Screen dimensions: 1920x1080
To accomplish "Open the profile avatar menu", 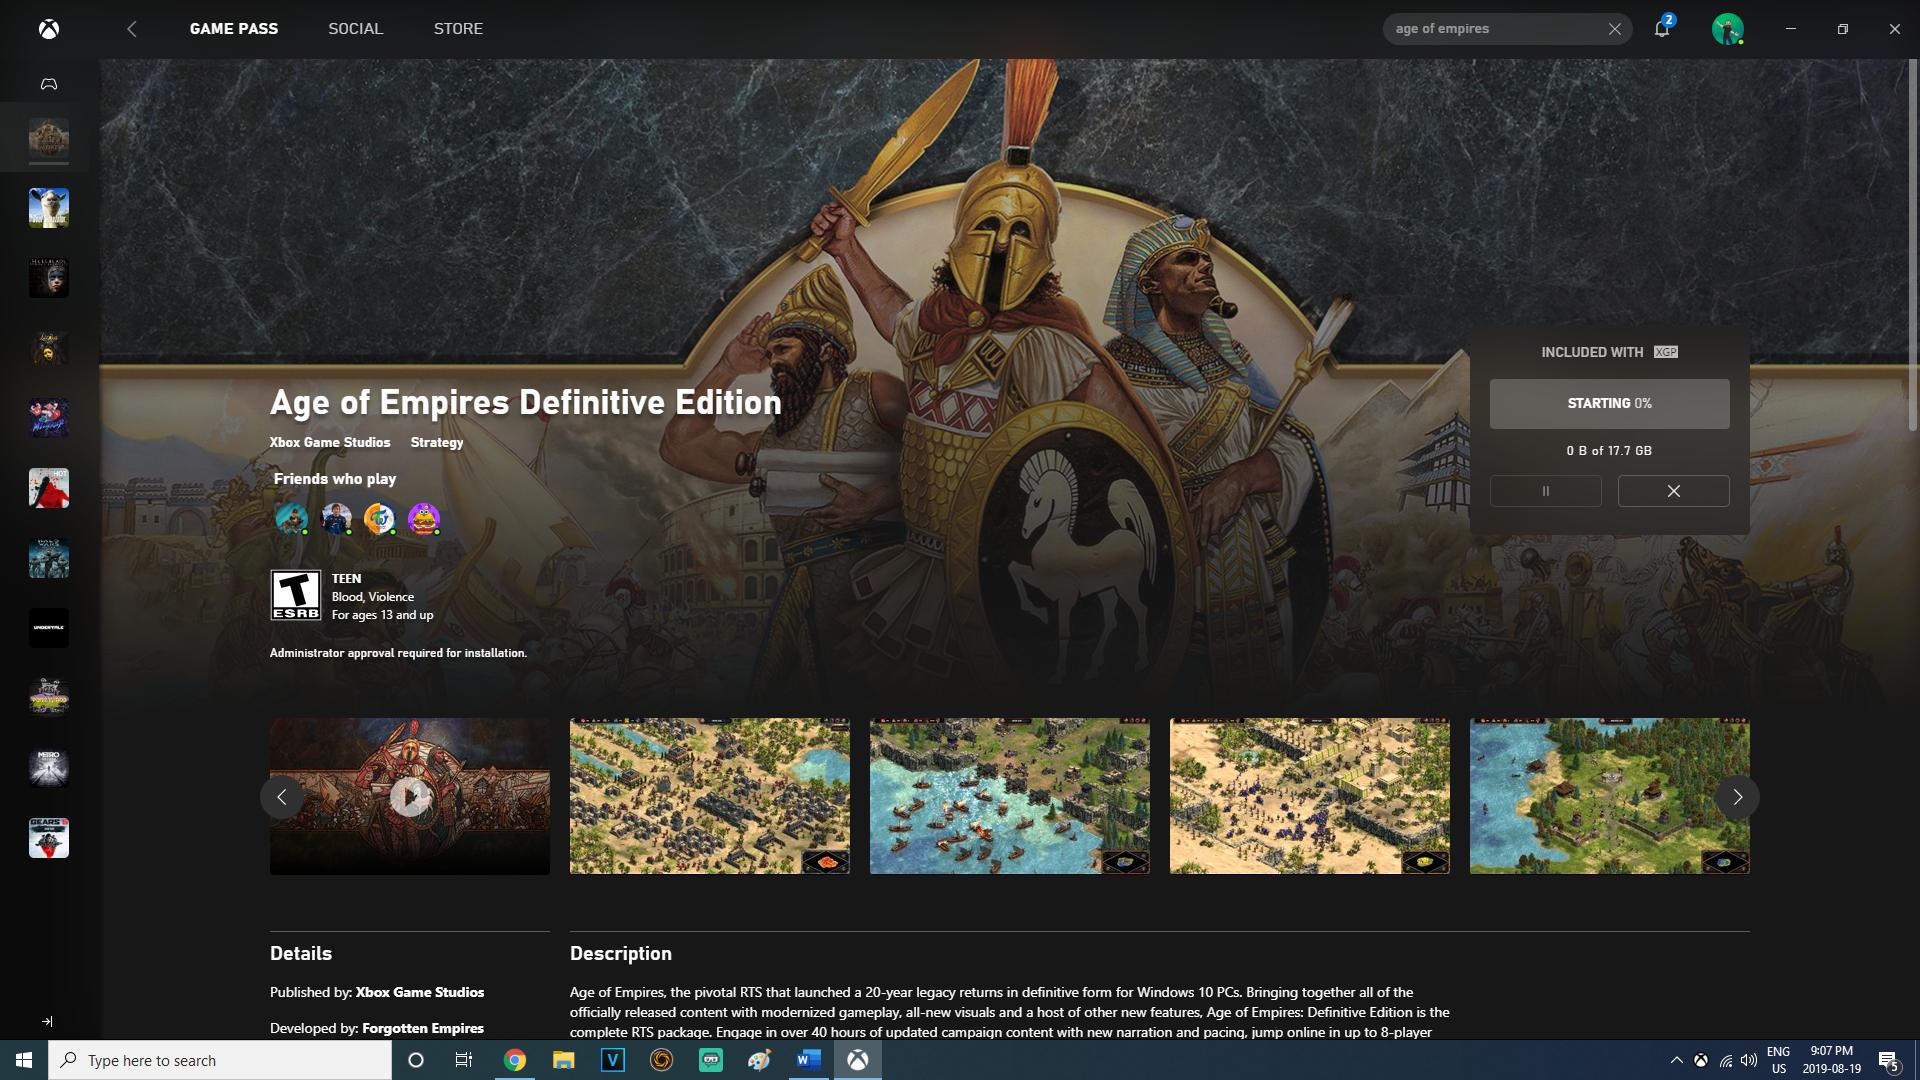I will point(1727,29).
